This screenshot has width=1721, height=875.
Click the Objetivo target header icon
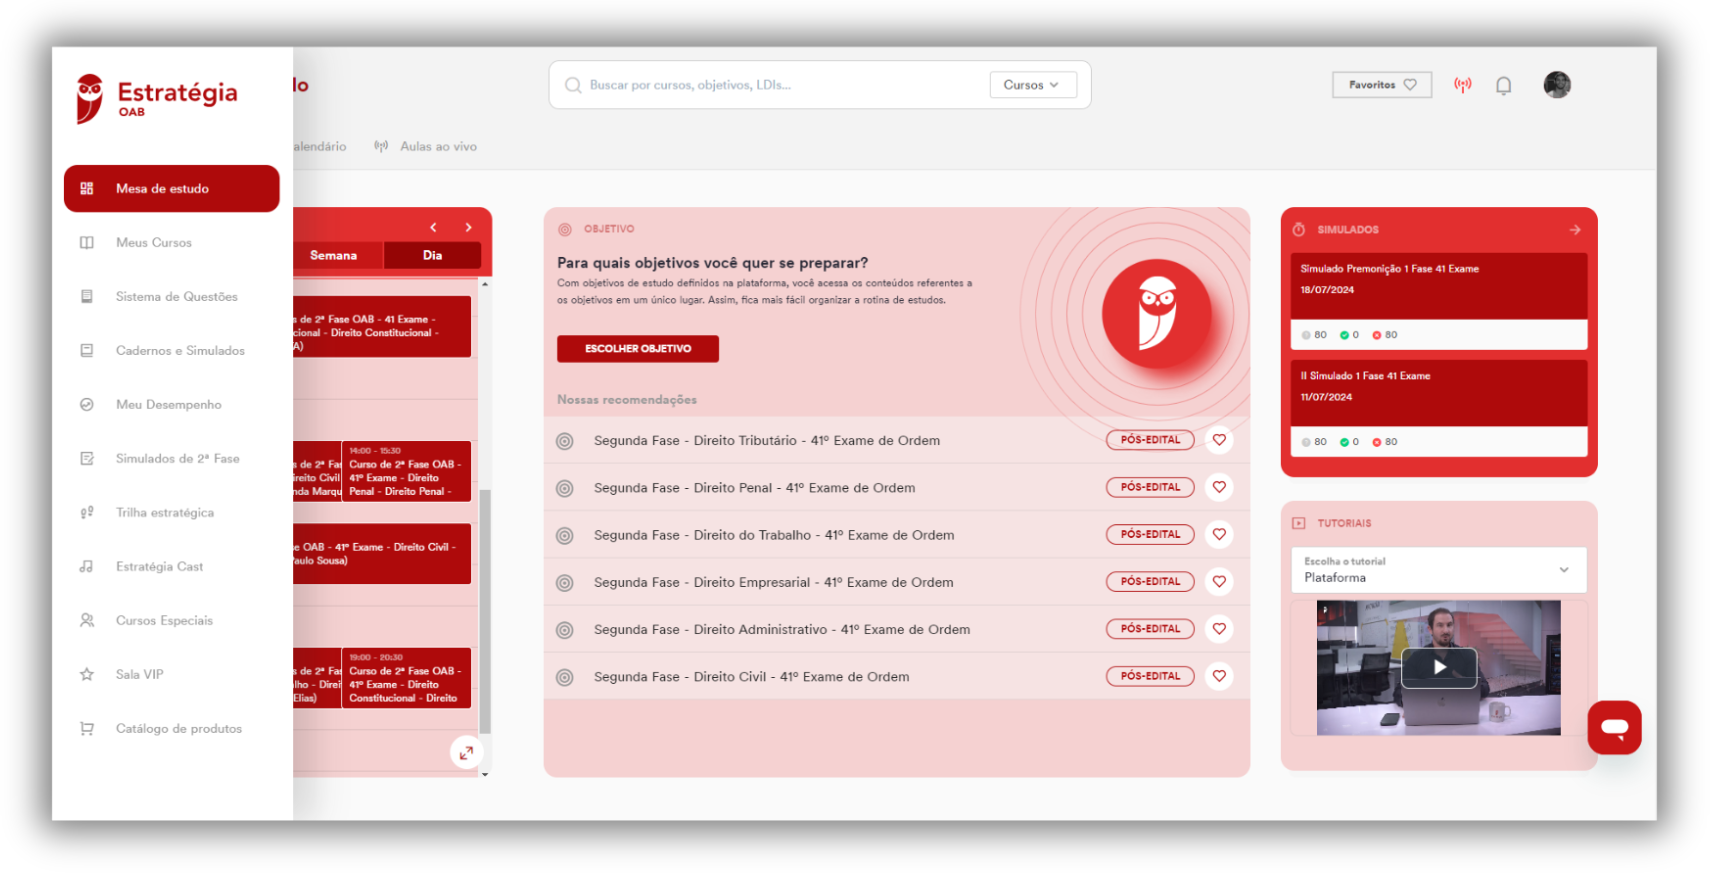[565, 229]
